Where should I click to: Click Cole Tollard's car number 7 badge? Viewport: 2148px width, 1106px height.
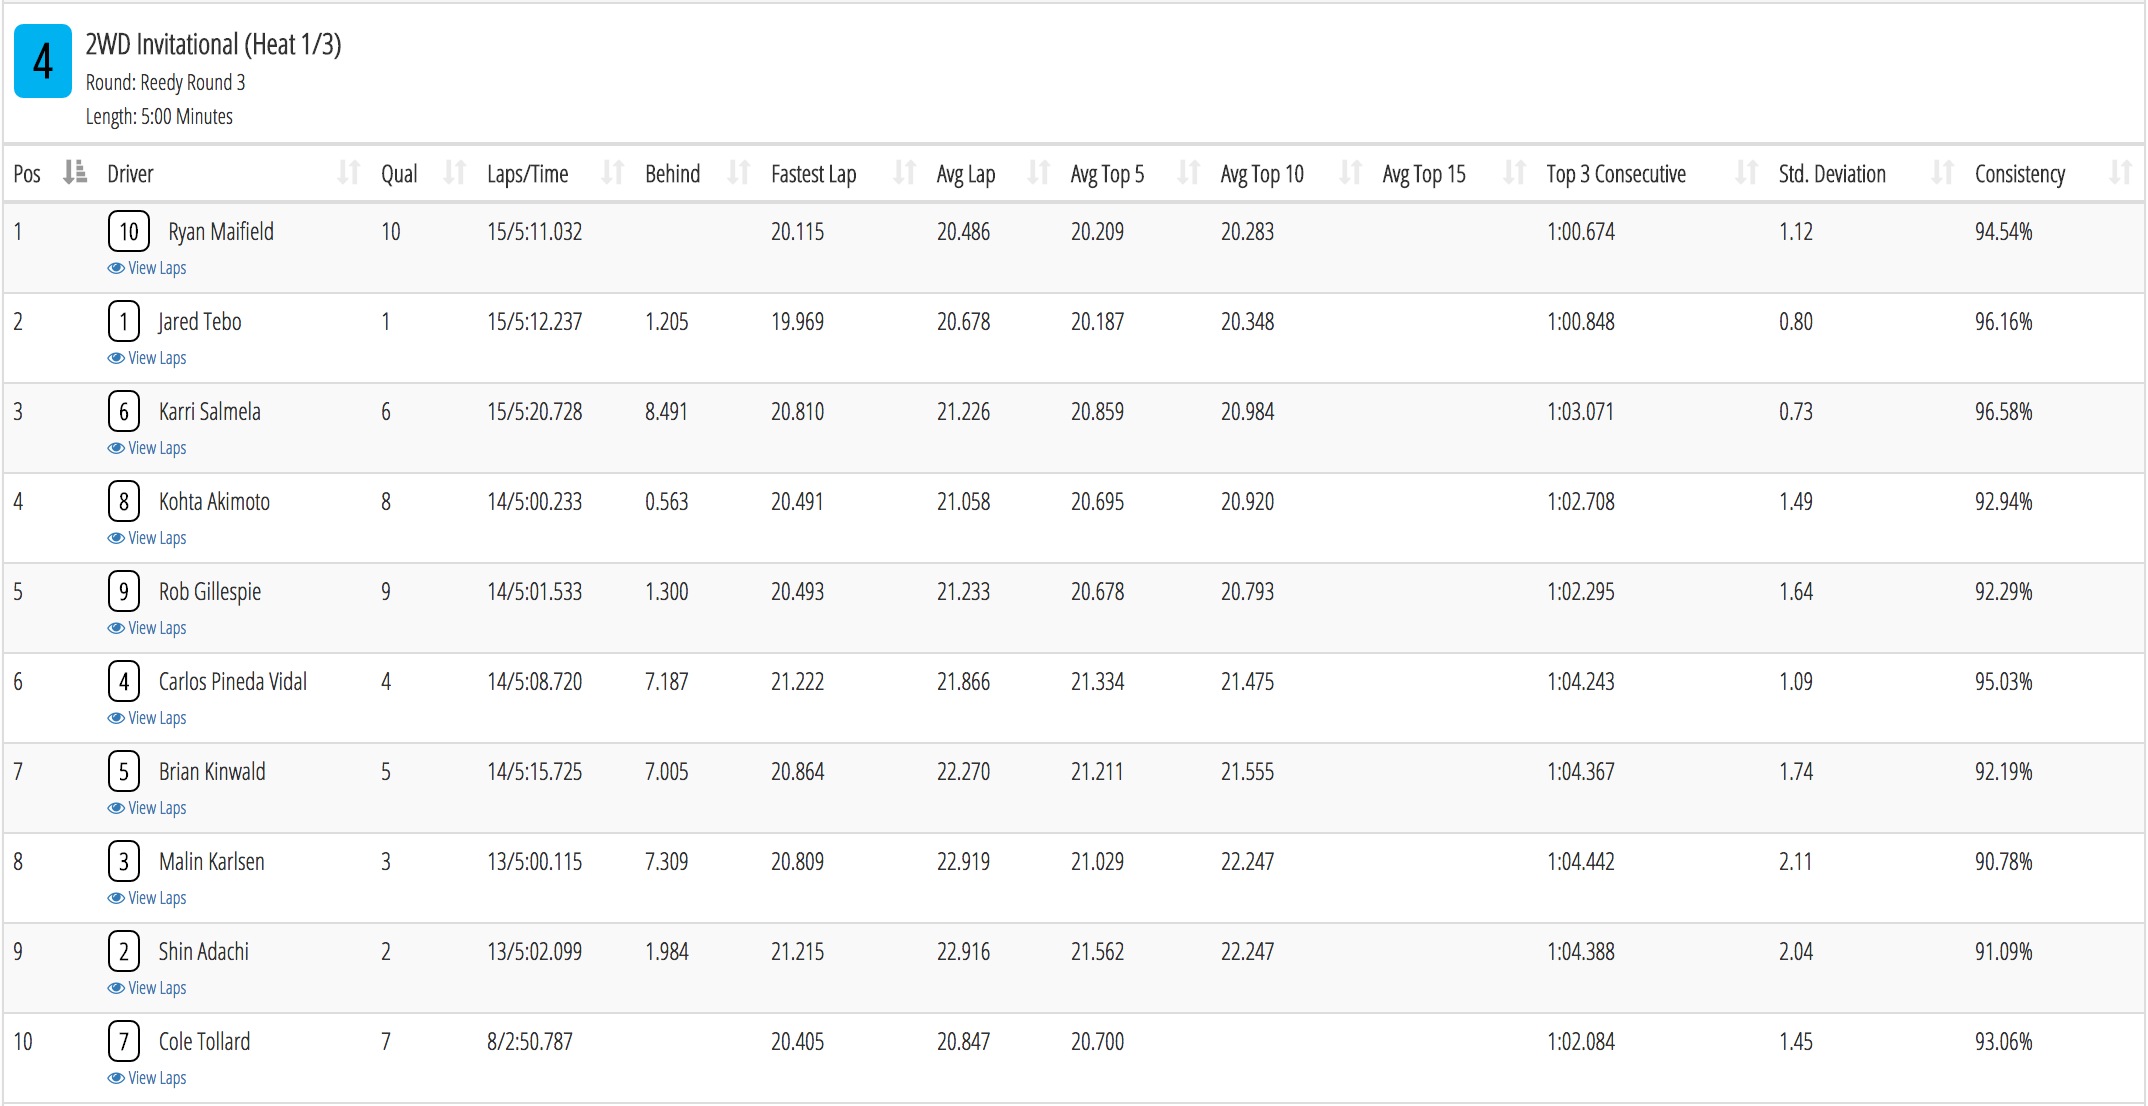[124, 1042]
